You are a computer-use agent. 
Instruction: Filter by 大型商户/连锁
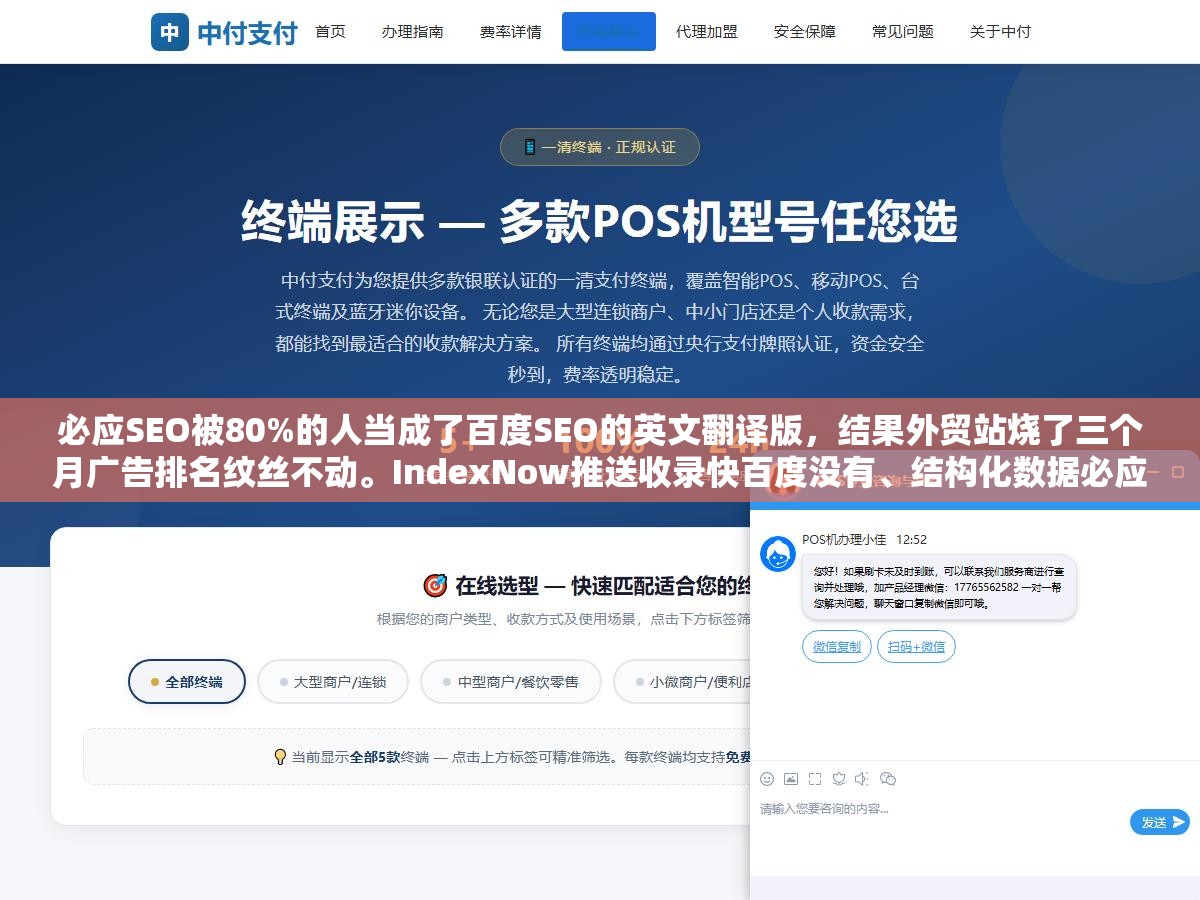coord(333,682)
